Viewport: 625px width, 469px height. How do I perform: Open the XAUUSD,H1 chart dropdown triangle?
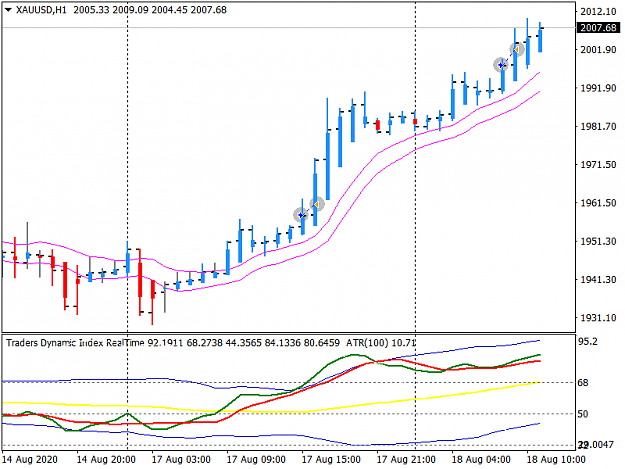tap(8, 10)
